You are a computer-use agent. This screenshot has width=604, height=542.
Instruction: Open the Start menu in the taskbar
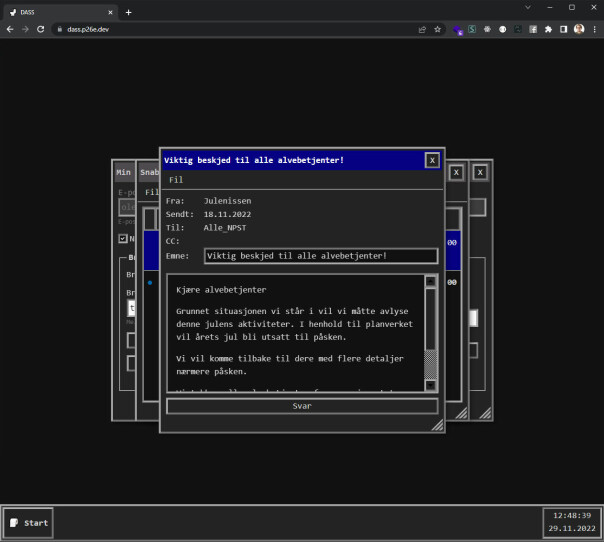(29, 523)
